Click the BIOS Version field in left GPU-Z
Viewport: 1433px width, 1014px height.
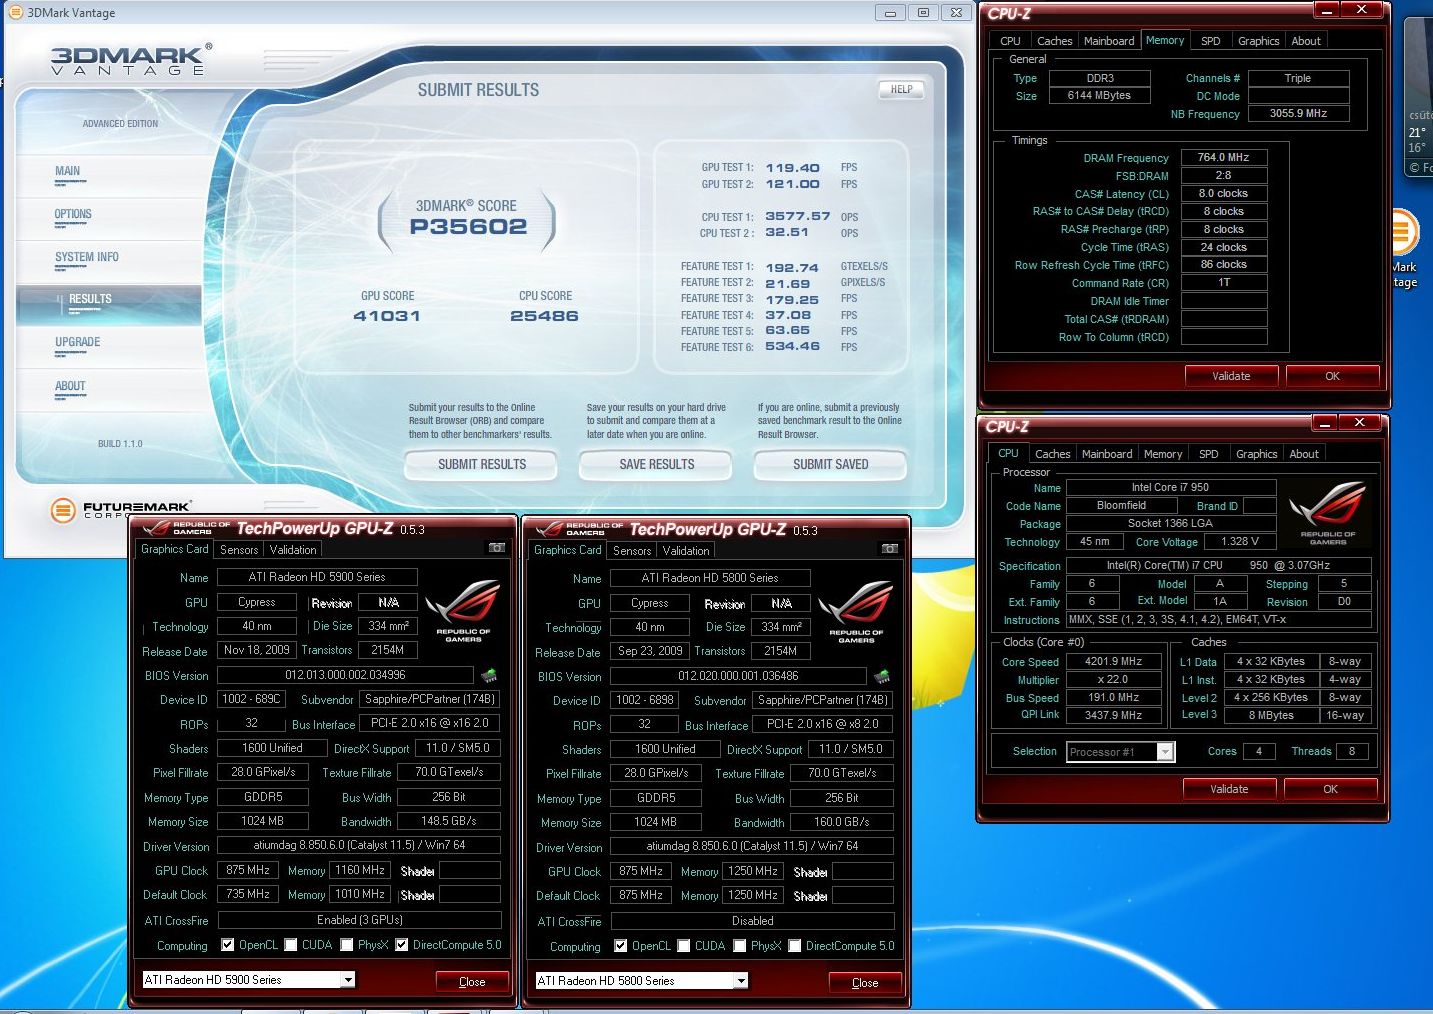click(345, 675)
